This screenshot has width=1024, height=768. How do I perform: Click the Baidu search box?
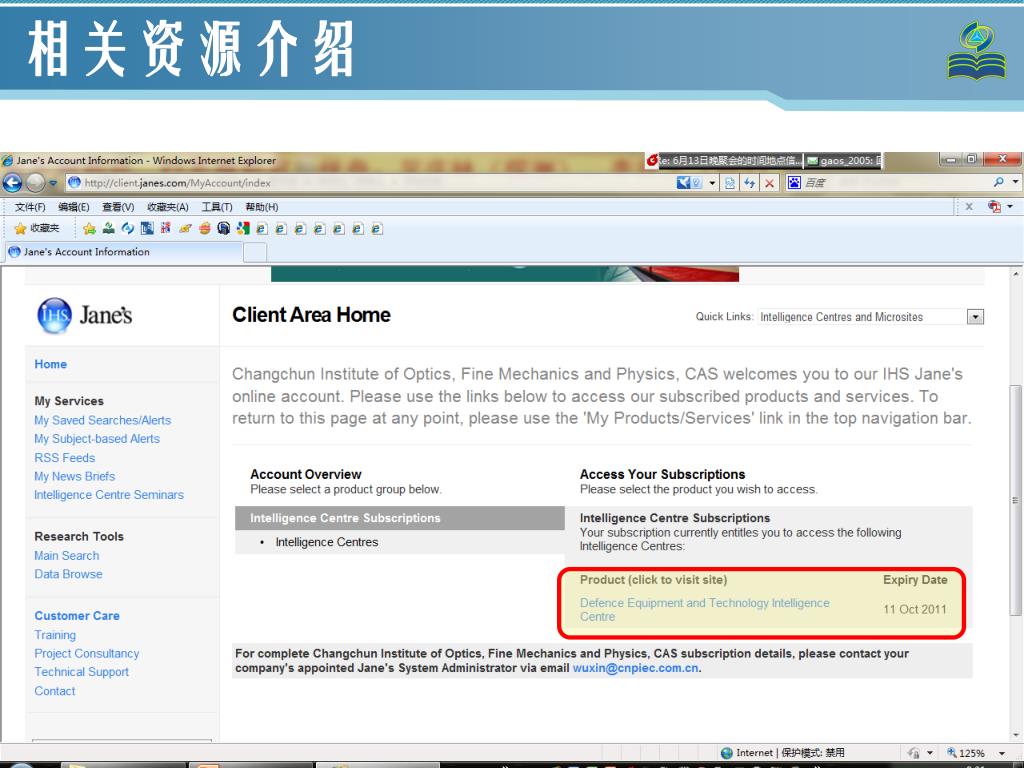(x=895, y=182)
